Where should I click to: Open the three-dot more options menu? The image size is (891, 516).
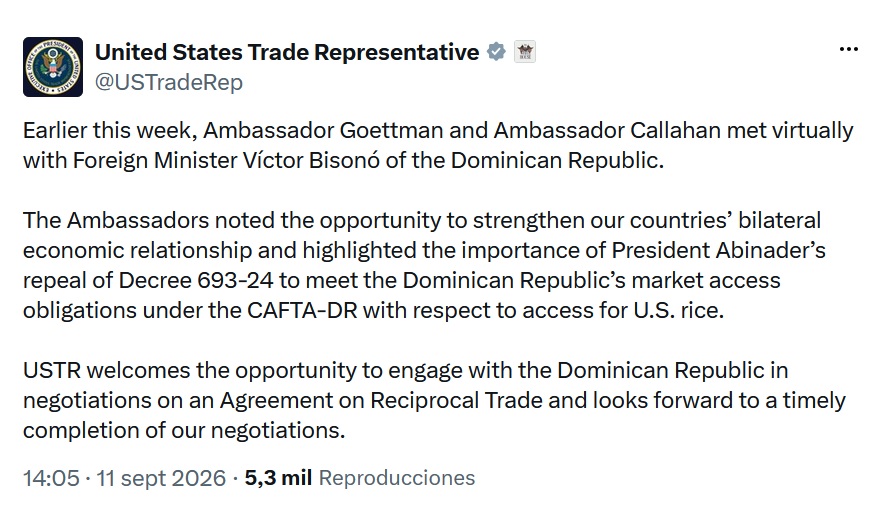[x=848, y=49]
